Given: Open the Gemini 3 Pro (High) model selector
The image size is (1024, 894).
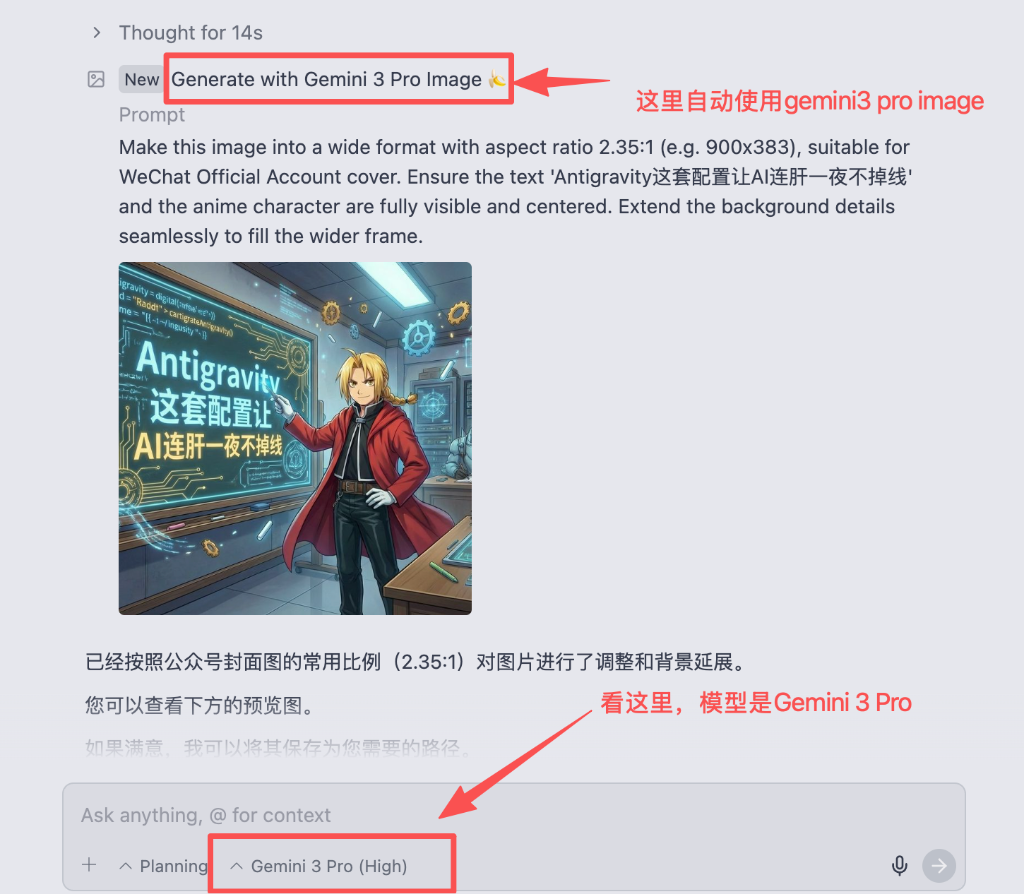Looking at the screenshot, I should click(319, 866).
